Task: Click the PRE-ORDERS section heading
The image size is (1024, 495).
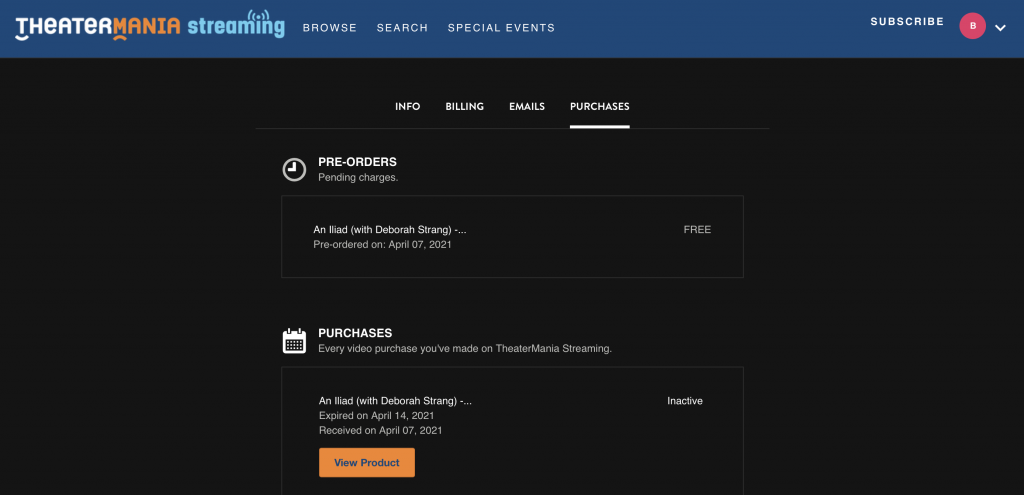Action: (357, 162)
